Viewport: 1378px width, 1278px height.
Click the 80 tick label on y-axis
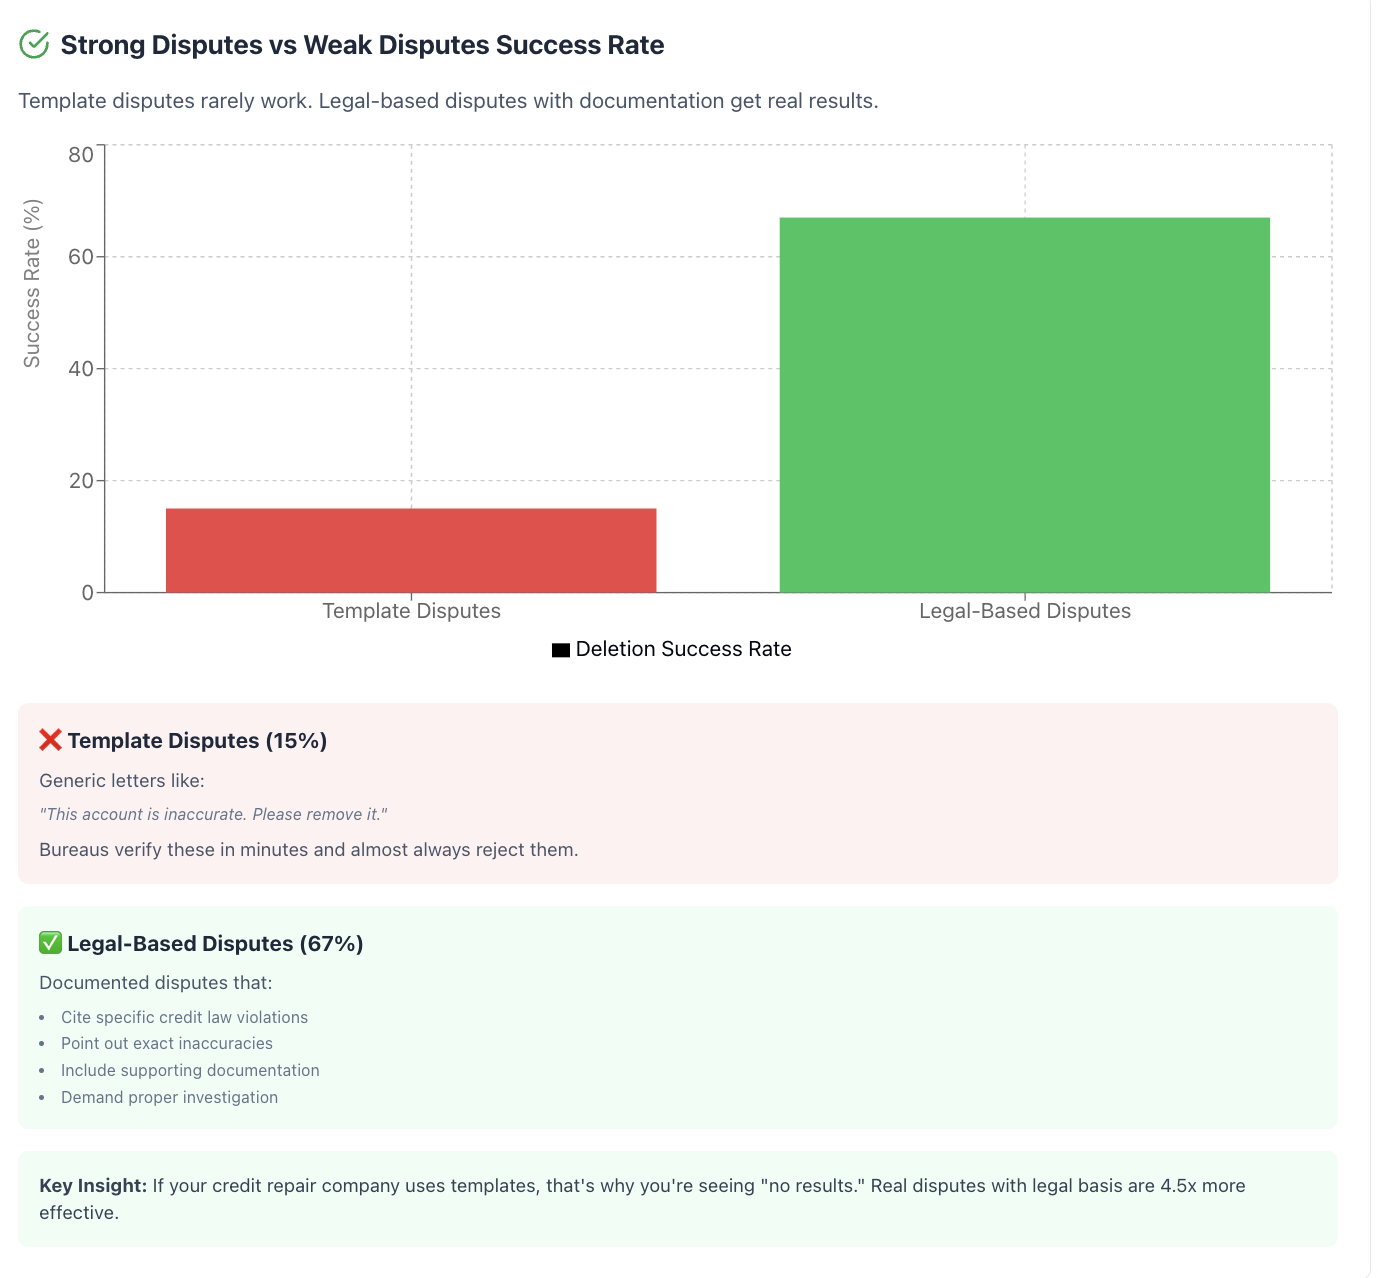[81, 154]
